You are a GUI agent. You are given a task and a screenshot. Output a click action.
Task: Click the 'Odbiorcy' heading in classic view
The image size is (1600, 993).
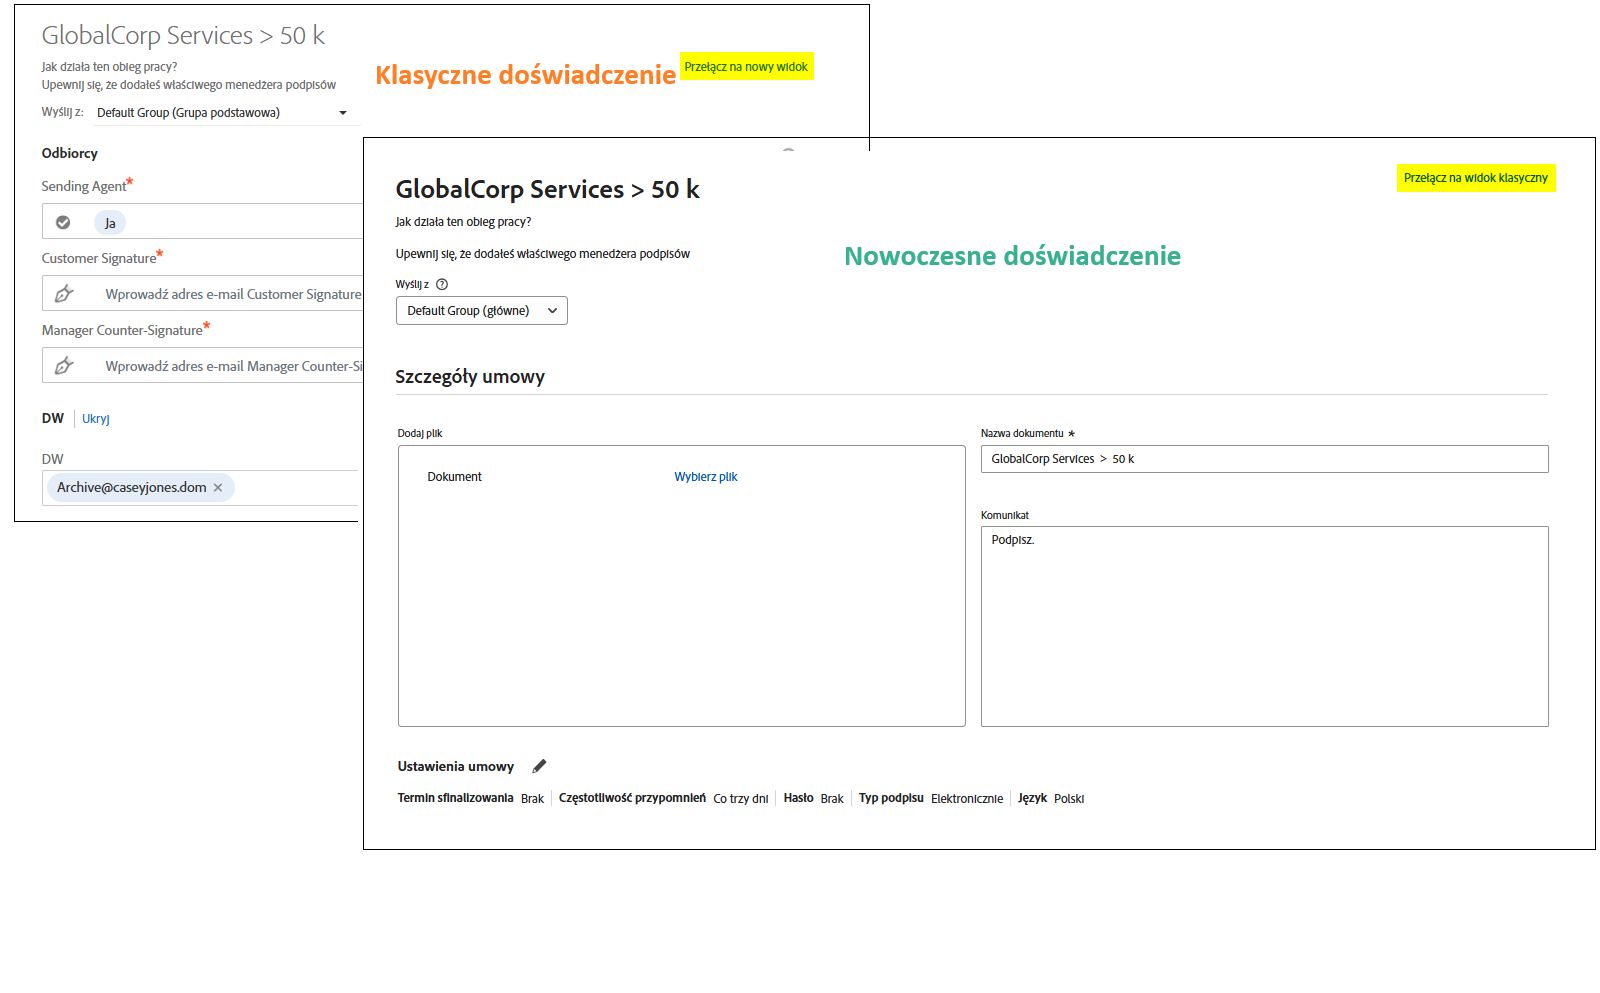point(70,153)
